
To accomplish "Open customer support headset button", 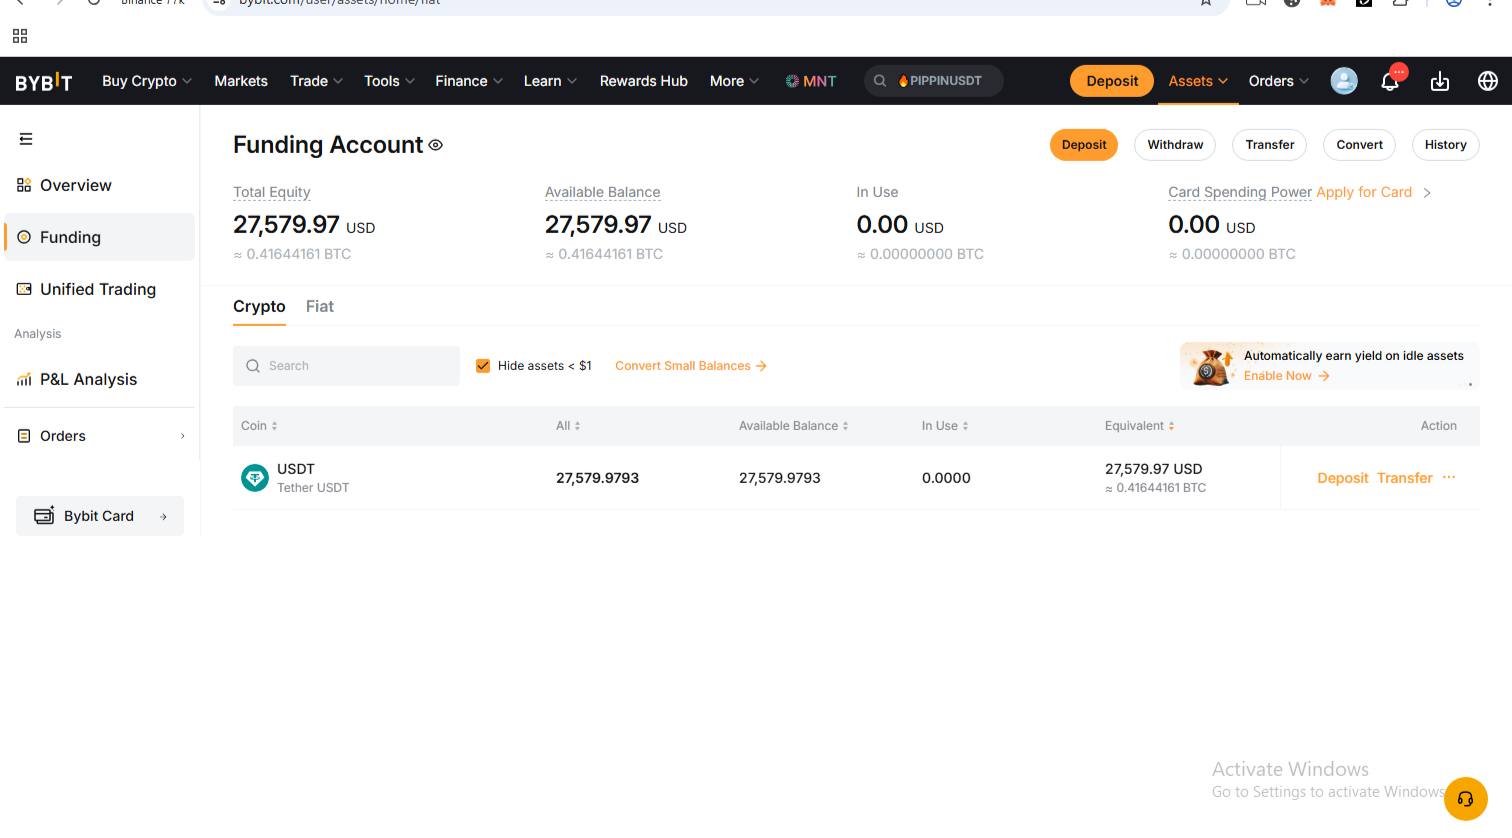I will point(1466,799).
